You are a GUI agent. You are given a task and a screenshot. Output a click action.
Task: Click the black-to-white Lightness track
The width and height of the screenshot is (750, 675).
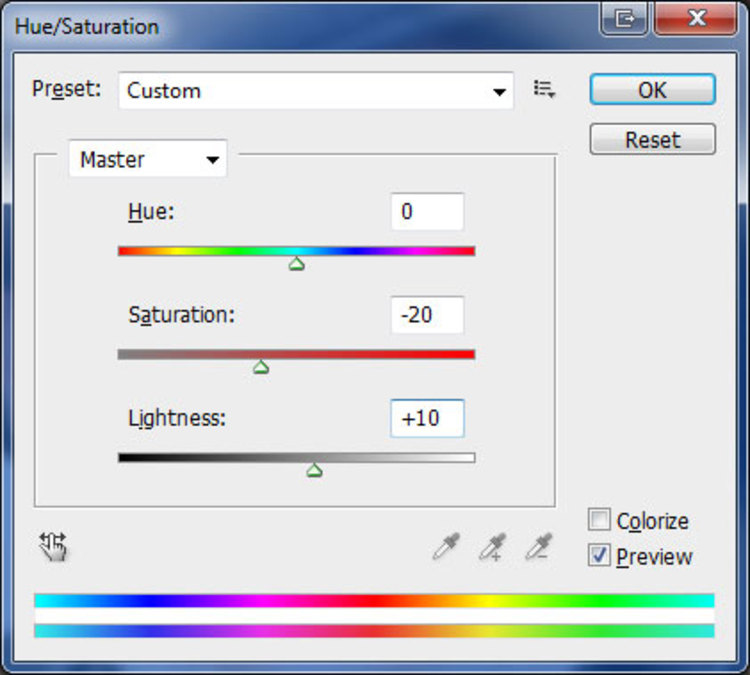pos(297,458)
